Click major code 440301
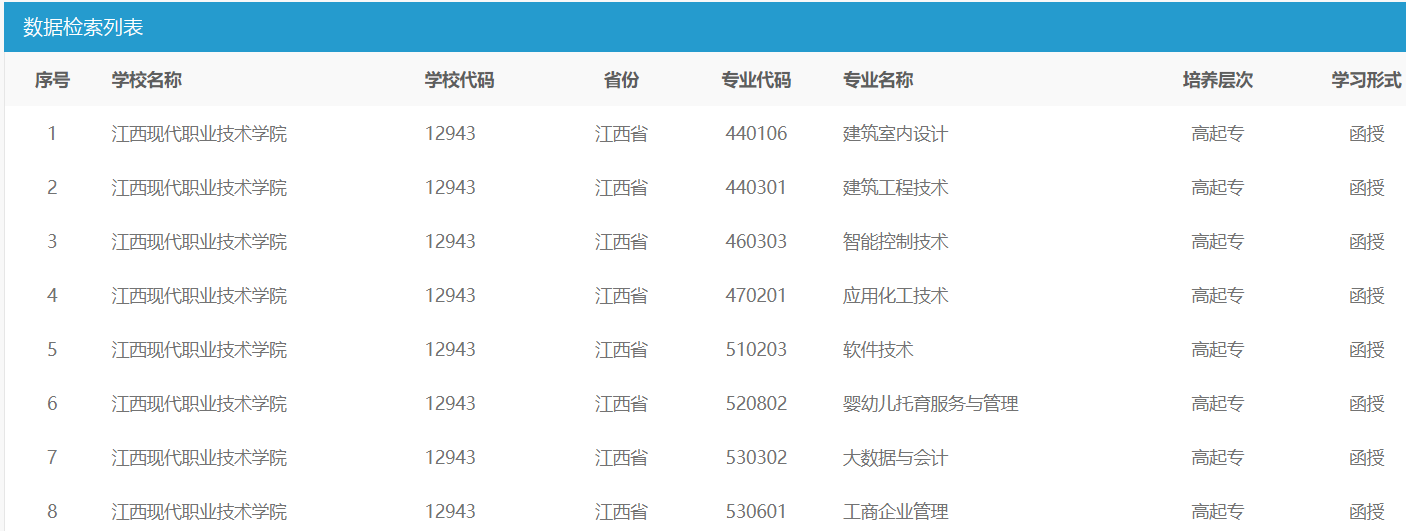The image size is (1406, 531). coord(756,187)
